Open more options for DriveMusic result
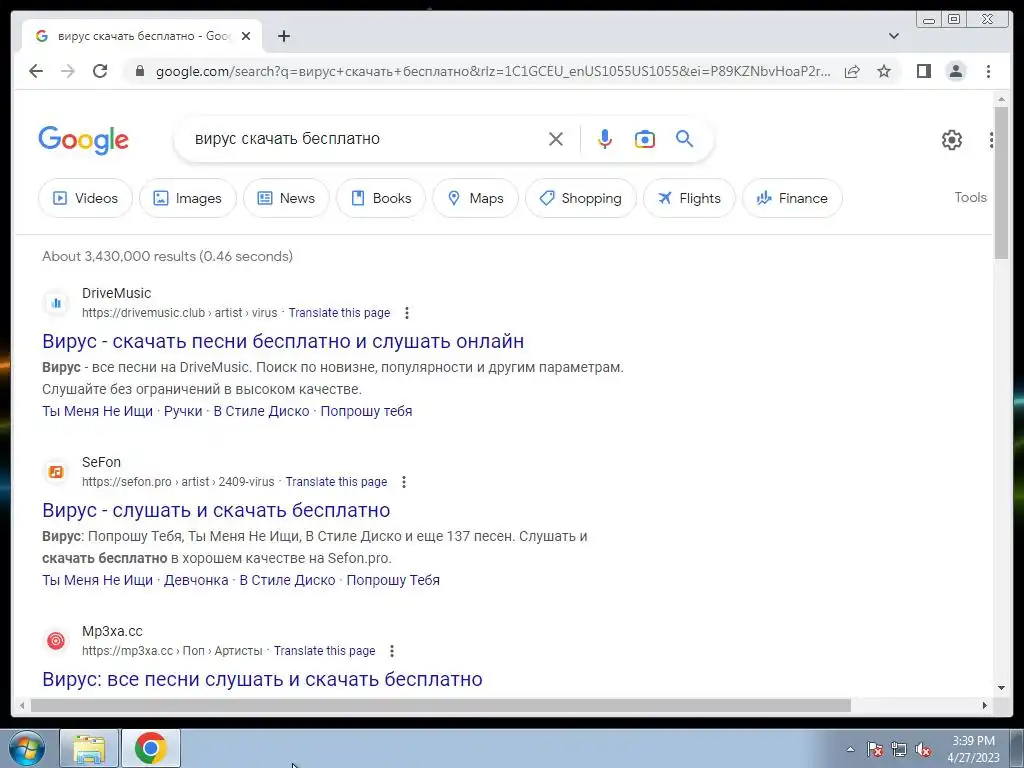Viewport: 1024px width, 768px height. tap(407, 313)
